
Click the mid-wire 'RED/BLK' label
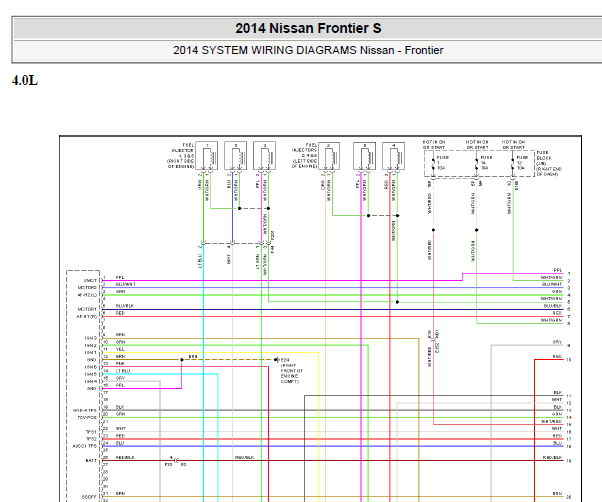245,457
